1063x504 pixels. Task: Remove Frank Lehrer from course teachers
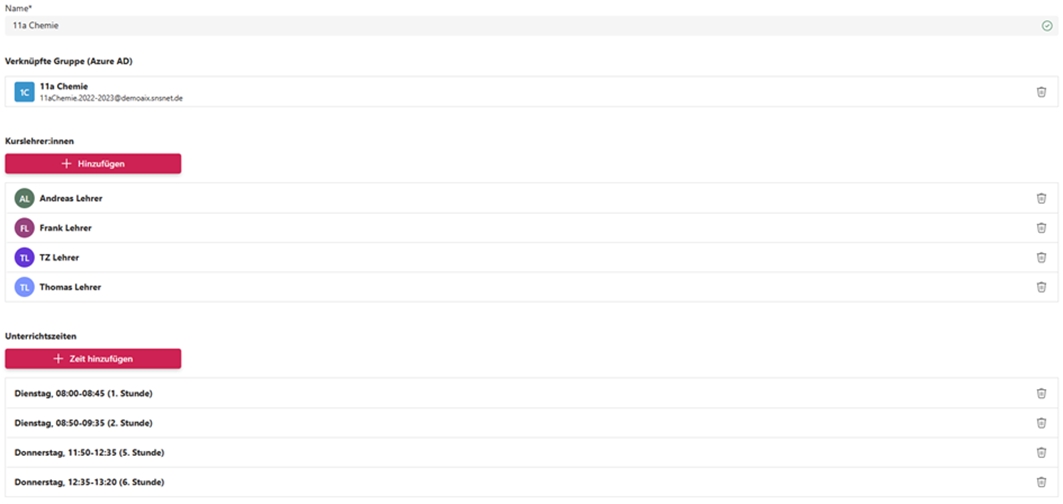coord(1041,228)
